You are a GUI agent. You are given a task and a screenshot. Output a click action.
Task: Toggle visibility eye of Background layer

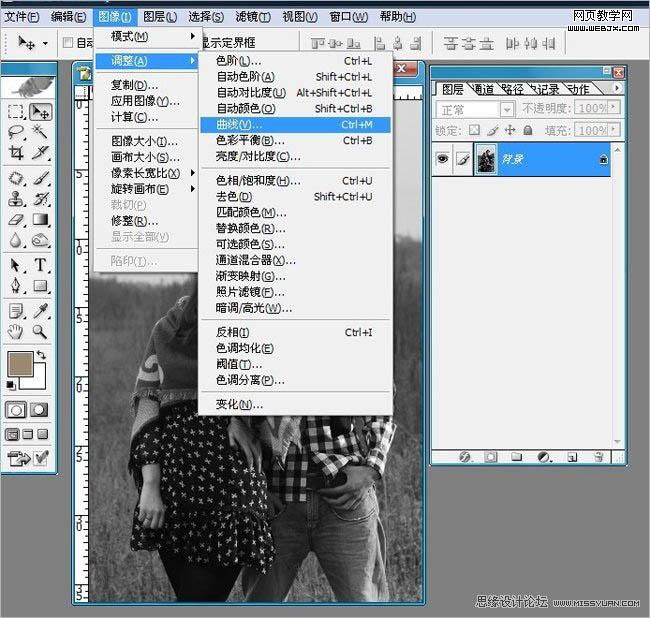(x=442, y=159)
